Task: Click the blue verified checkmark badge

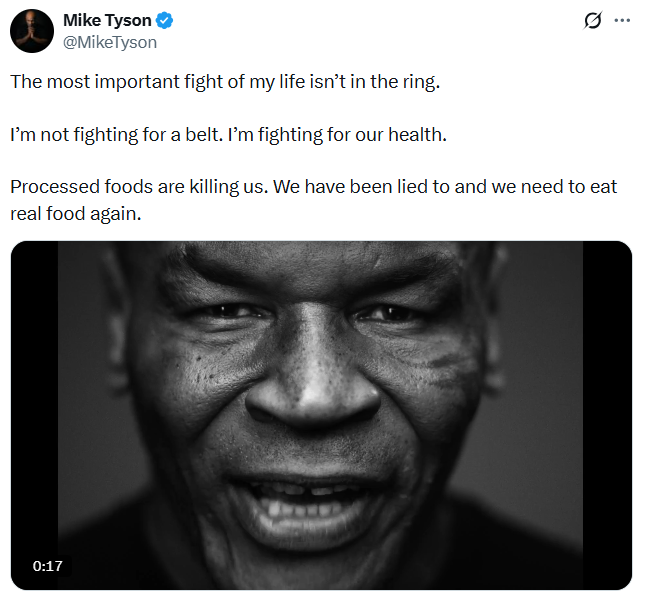Action: 165,20
